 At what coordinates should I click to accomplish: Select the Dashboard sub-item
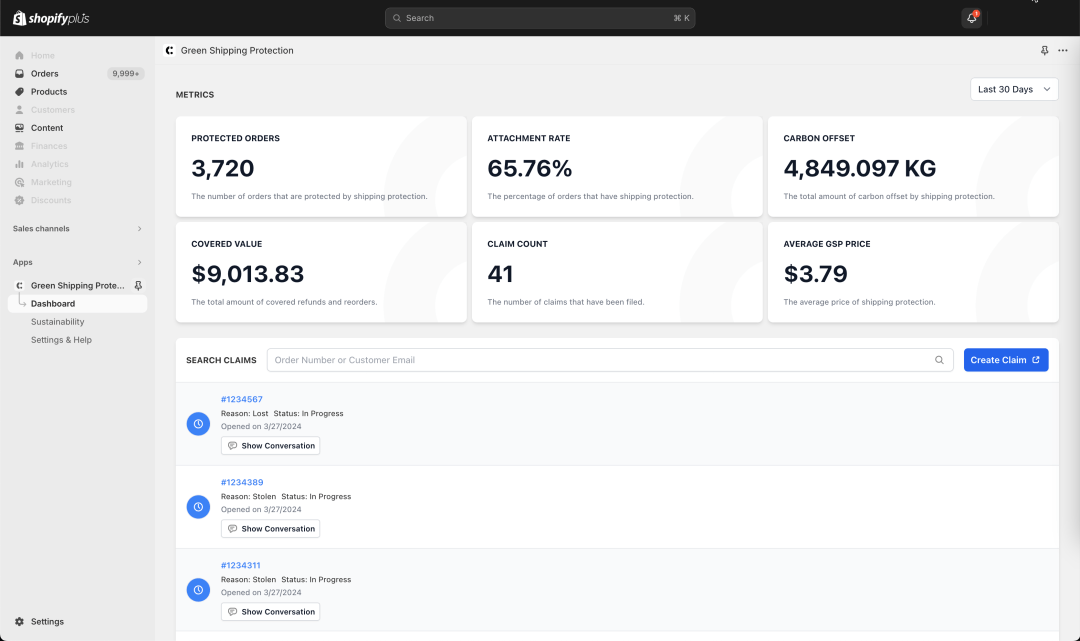(x=78, y=304)
